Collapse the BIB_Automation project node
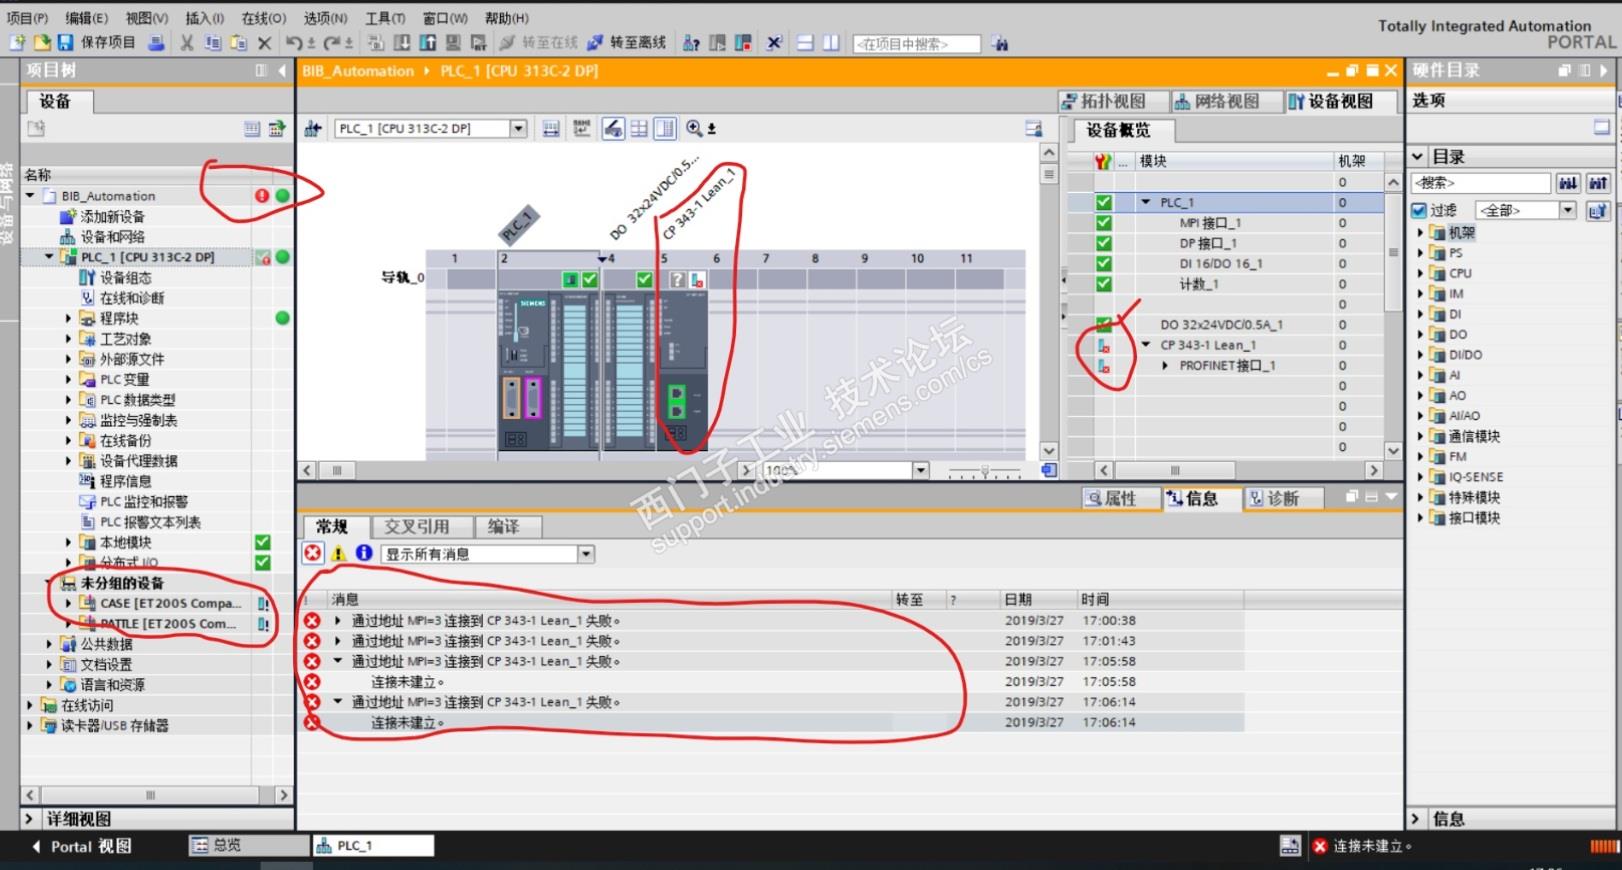 pos(30,196)
